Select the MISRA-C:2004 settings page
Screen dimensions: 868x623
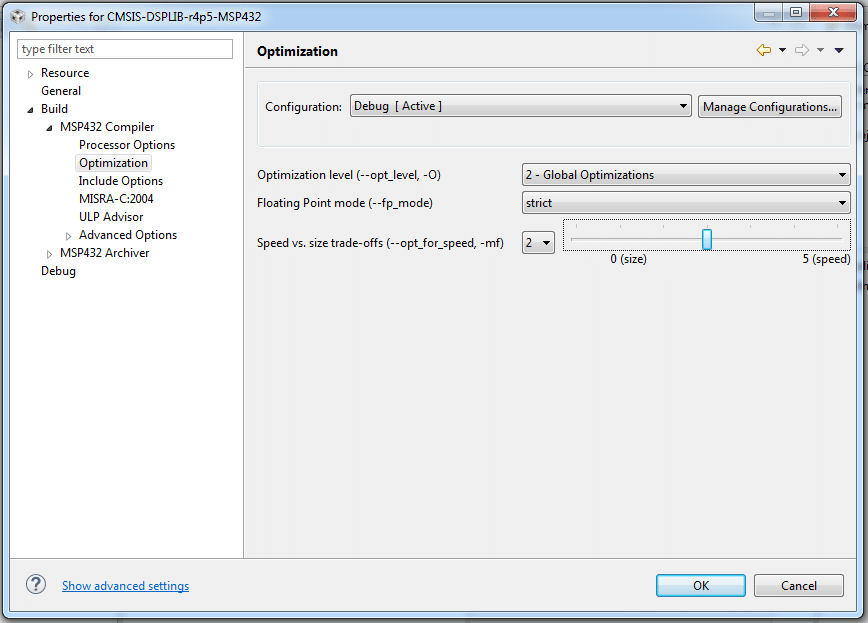point(115,198)
